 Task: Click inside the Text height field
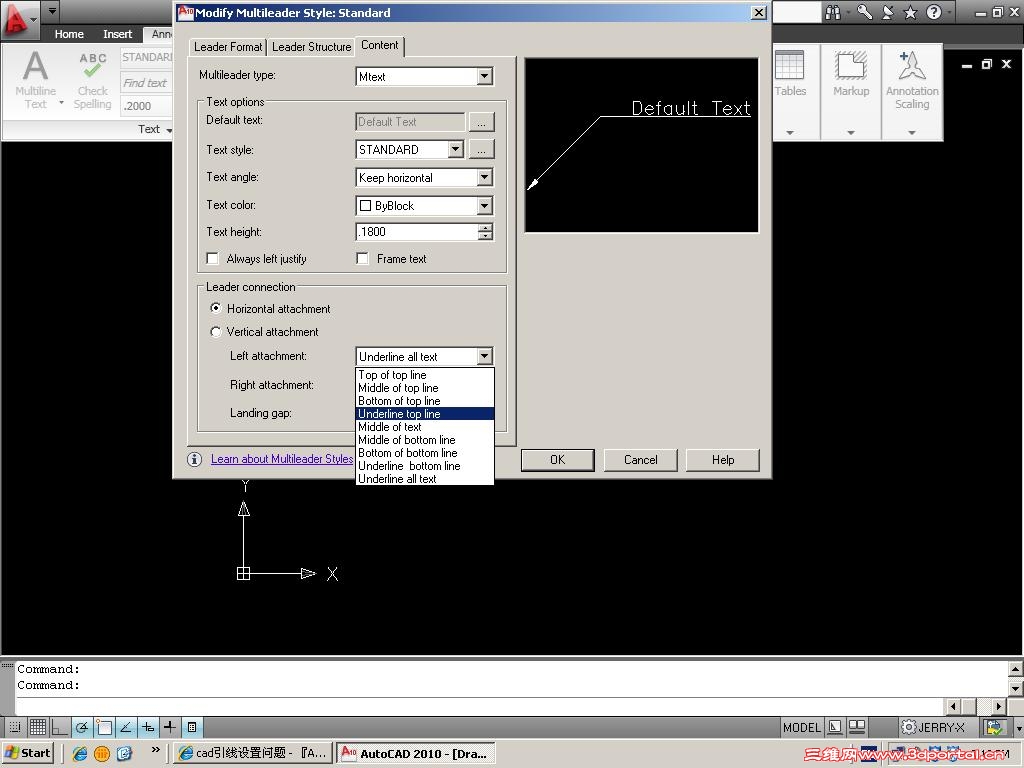(417, 232)
